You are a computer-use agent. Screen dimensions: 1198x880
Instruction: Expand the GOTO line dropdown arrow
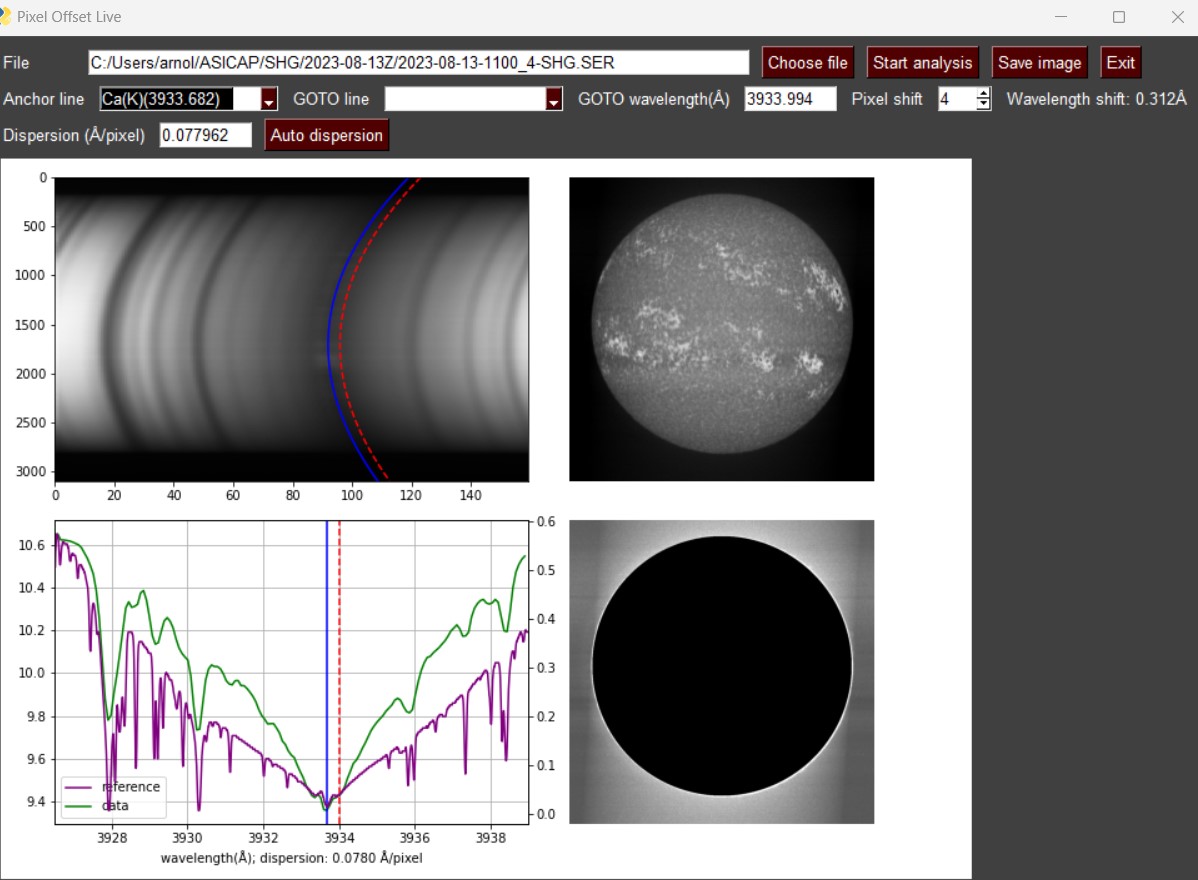(x=554, y=99)
